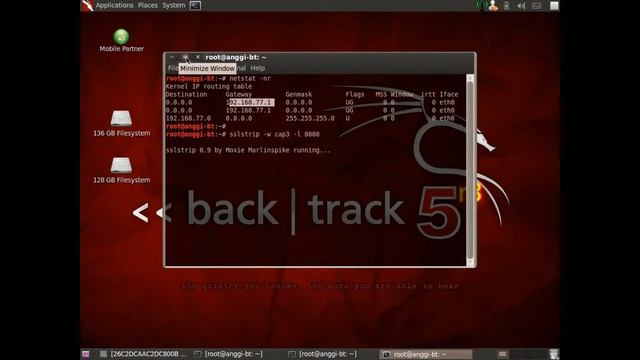Close the terminal window
The height and width of the screenshot is (360, 640).
click(x=198, y=58)
